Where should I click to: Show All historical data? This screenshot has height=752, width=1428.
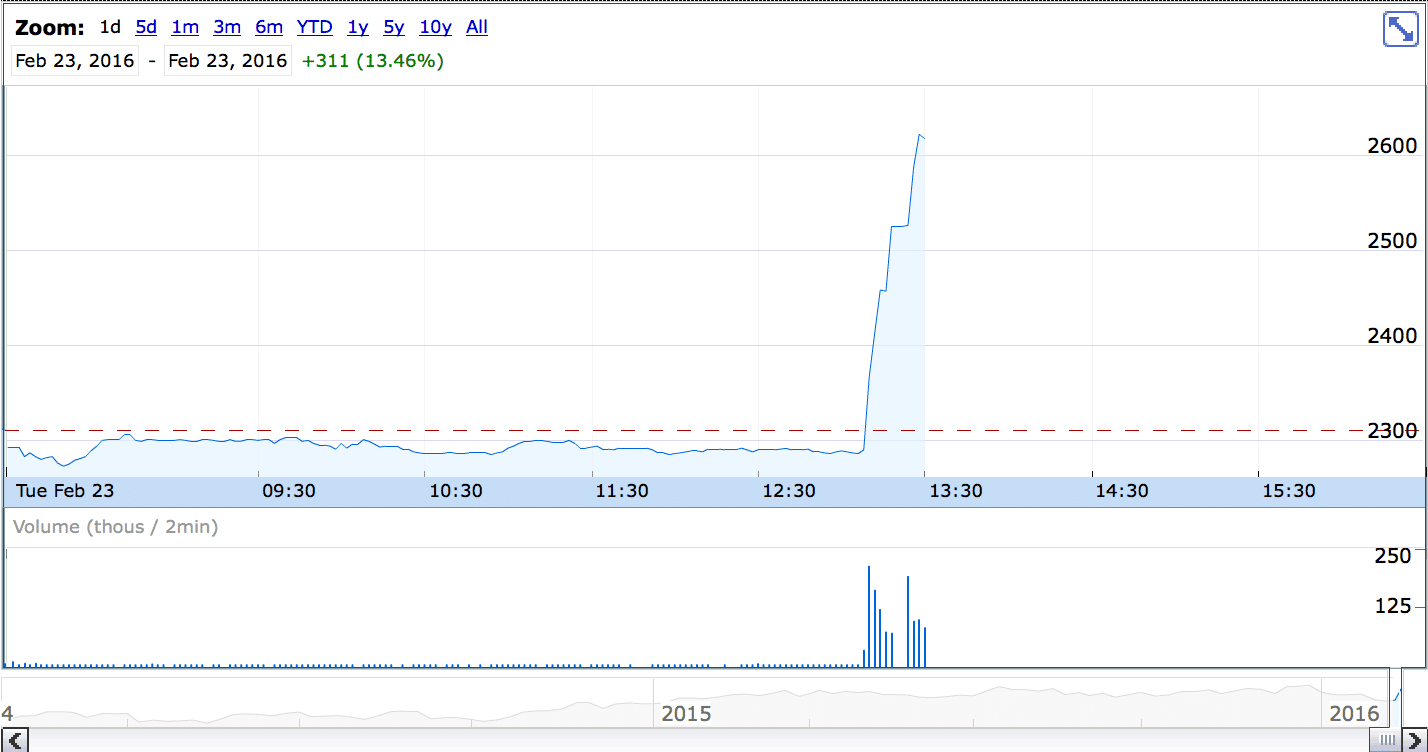[477, 28]
